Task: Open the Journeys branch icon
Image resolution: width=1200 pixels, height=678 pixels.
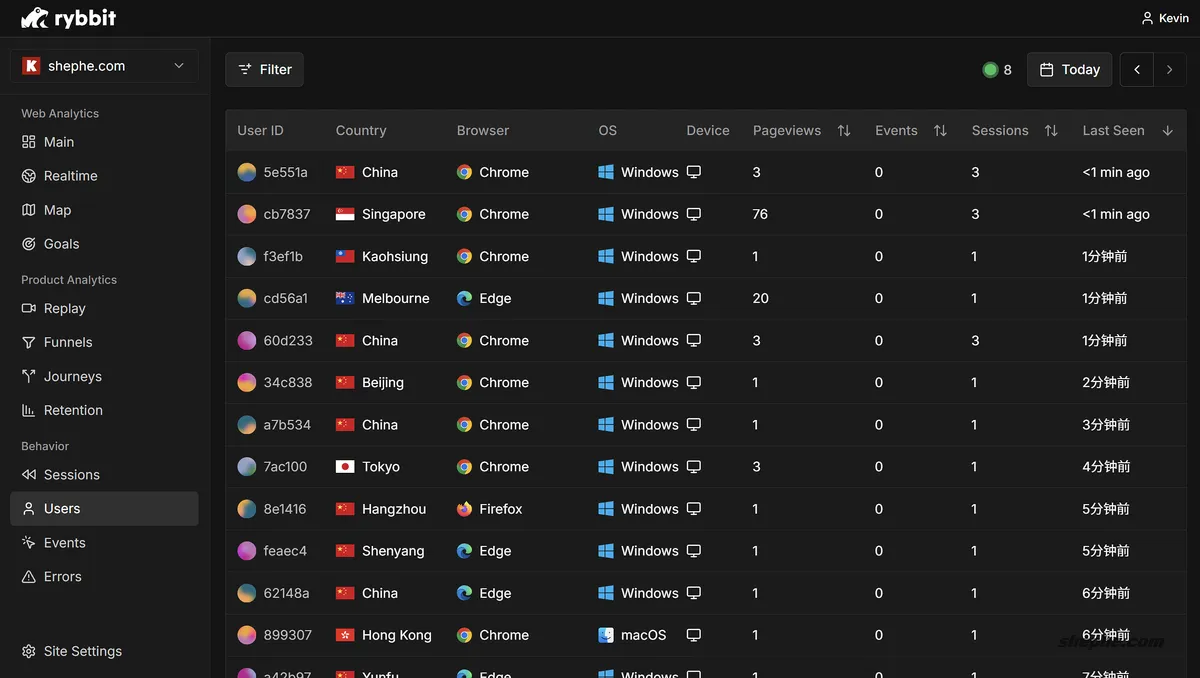Action: coord(29,377)
